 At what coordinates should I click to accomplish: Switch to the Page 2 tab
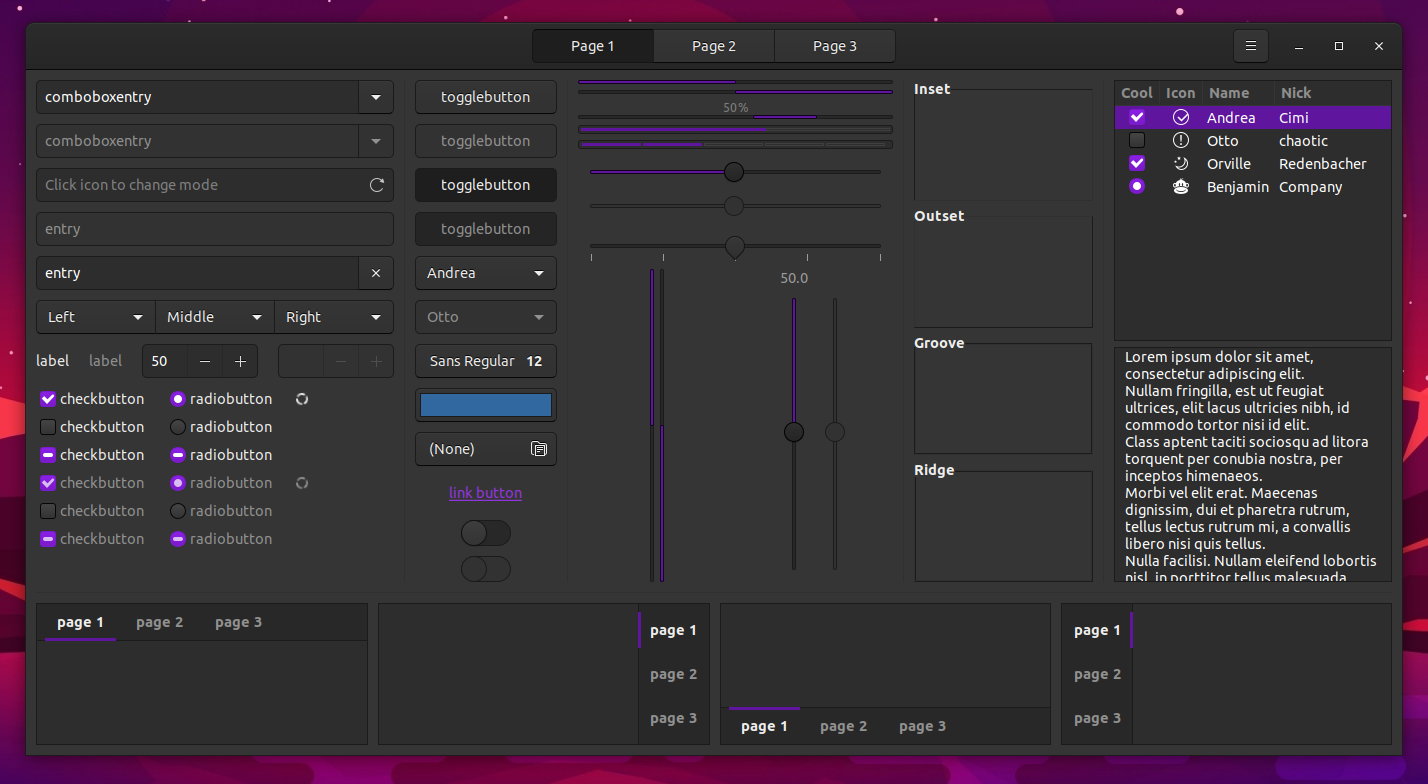tap(713, 45)
